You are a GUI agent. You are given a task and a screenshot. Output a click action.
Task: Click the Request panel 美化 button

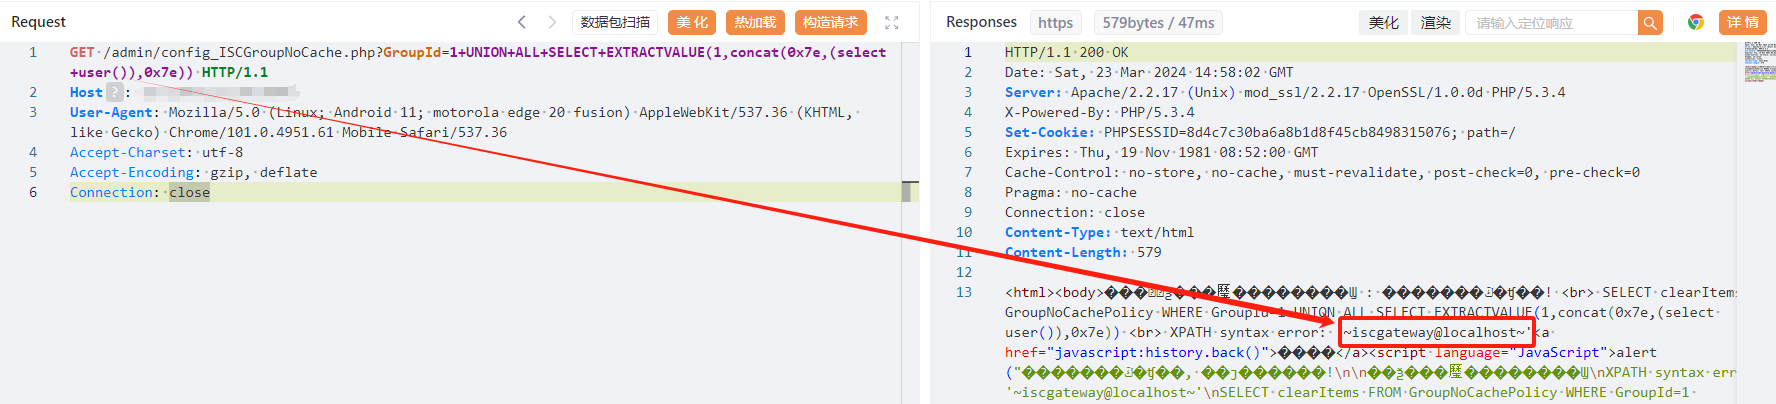click(x=692, y=22)
